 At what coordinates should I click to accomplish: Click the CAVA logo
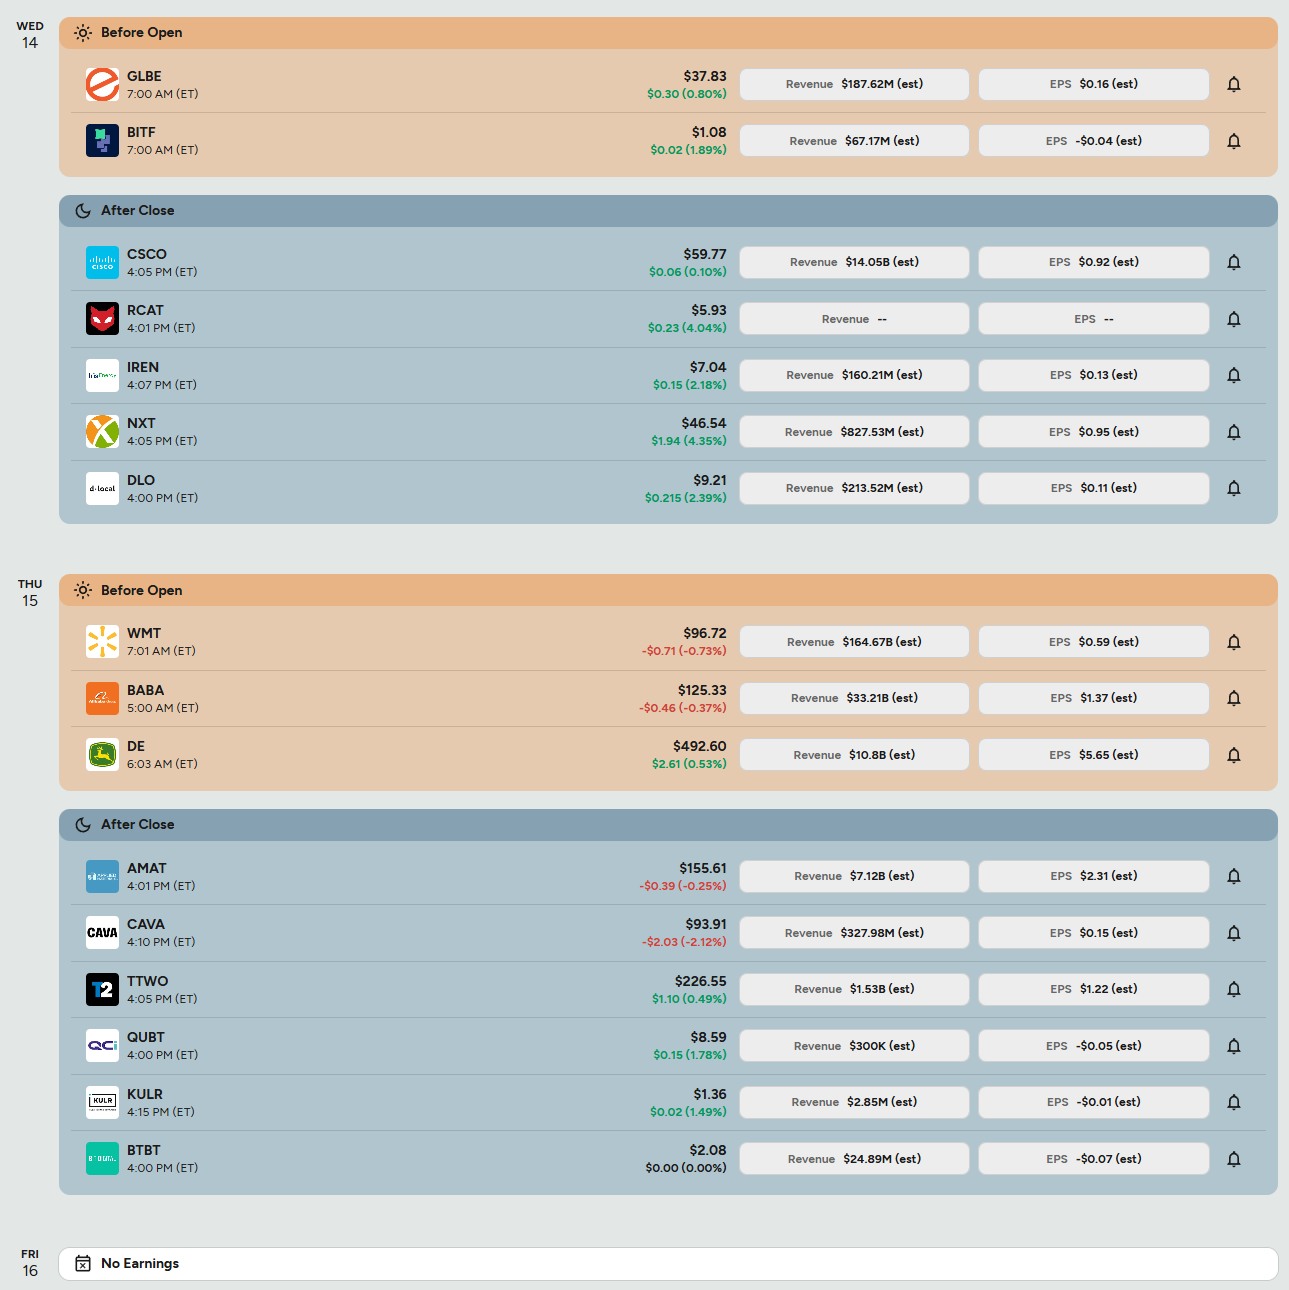pyautogui.click(x=102, y=933)
